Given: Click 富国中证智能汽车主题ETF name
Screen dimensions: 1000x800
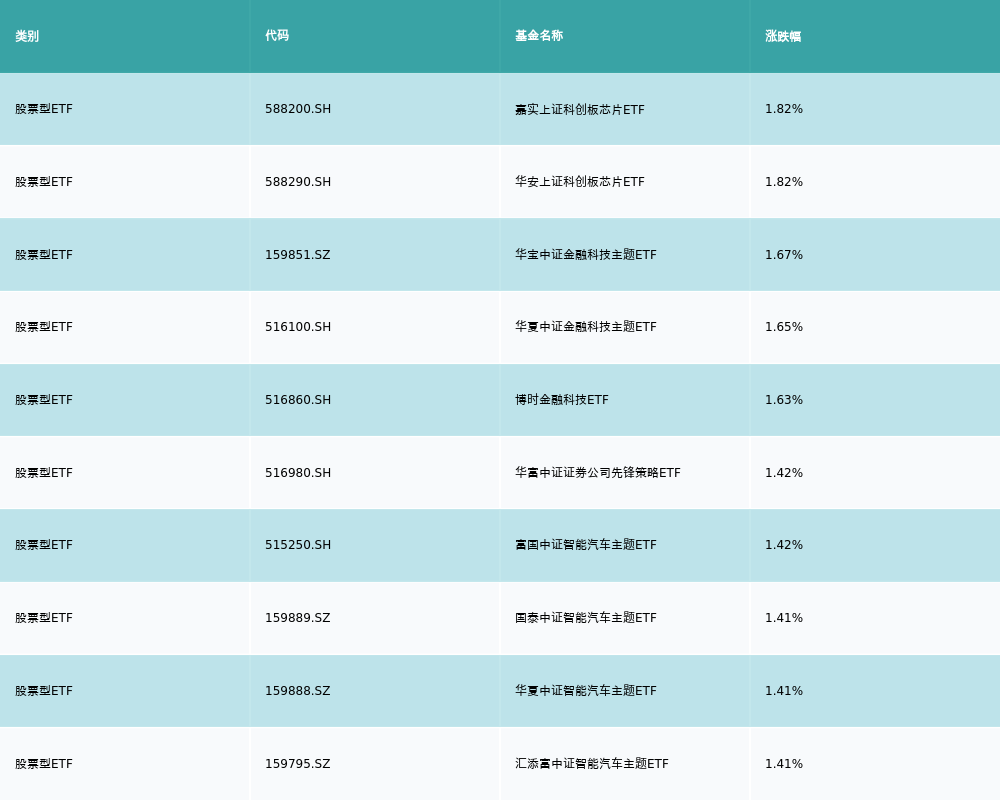Looking at the screenshot, I should (x=586, y=545).
